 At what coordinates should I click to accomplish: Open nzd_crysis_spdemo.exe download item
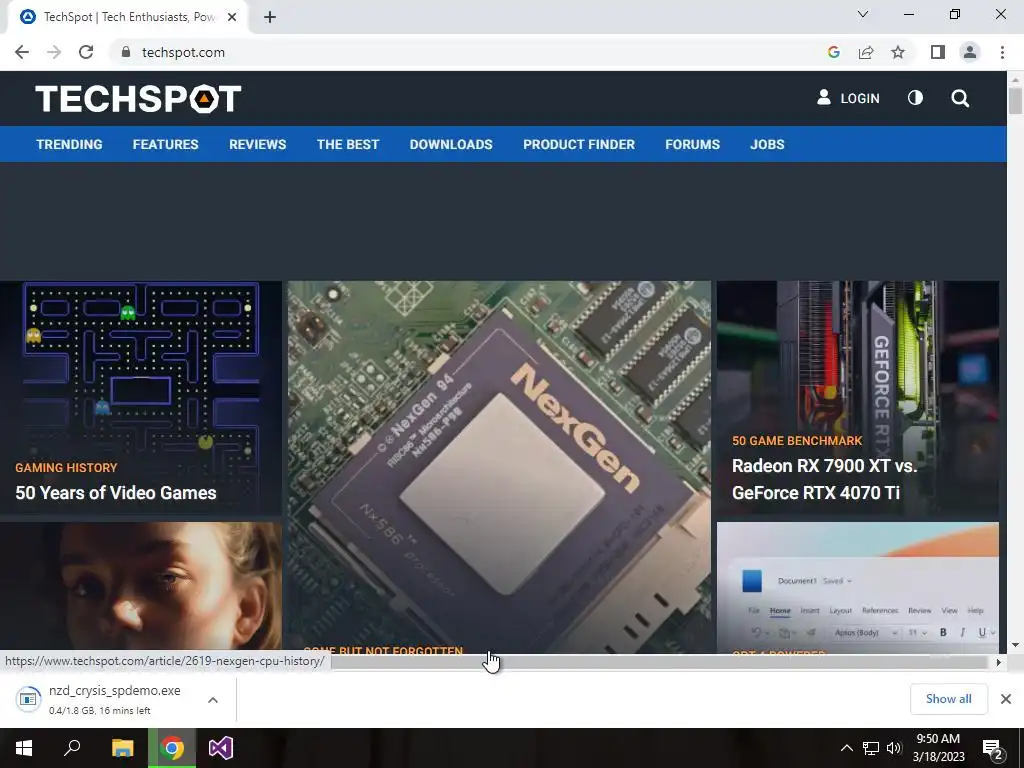click(104, 699)
